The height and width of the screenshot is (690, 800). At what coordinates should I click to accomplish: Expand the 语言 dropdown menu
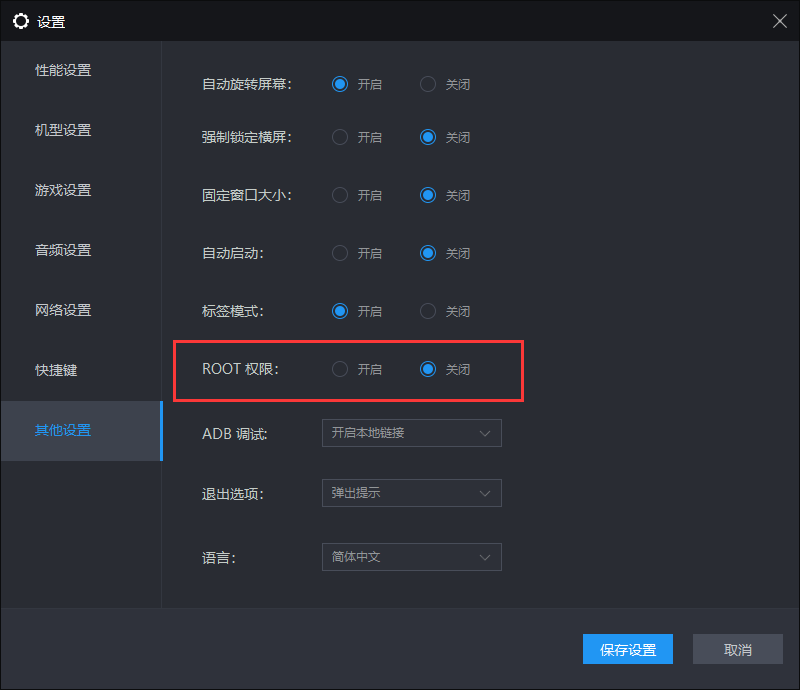[x=411, y=557]
